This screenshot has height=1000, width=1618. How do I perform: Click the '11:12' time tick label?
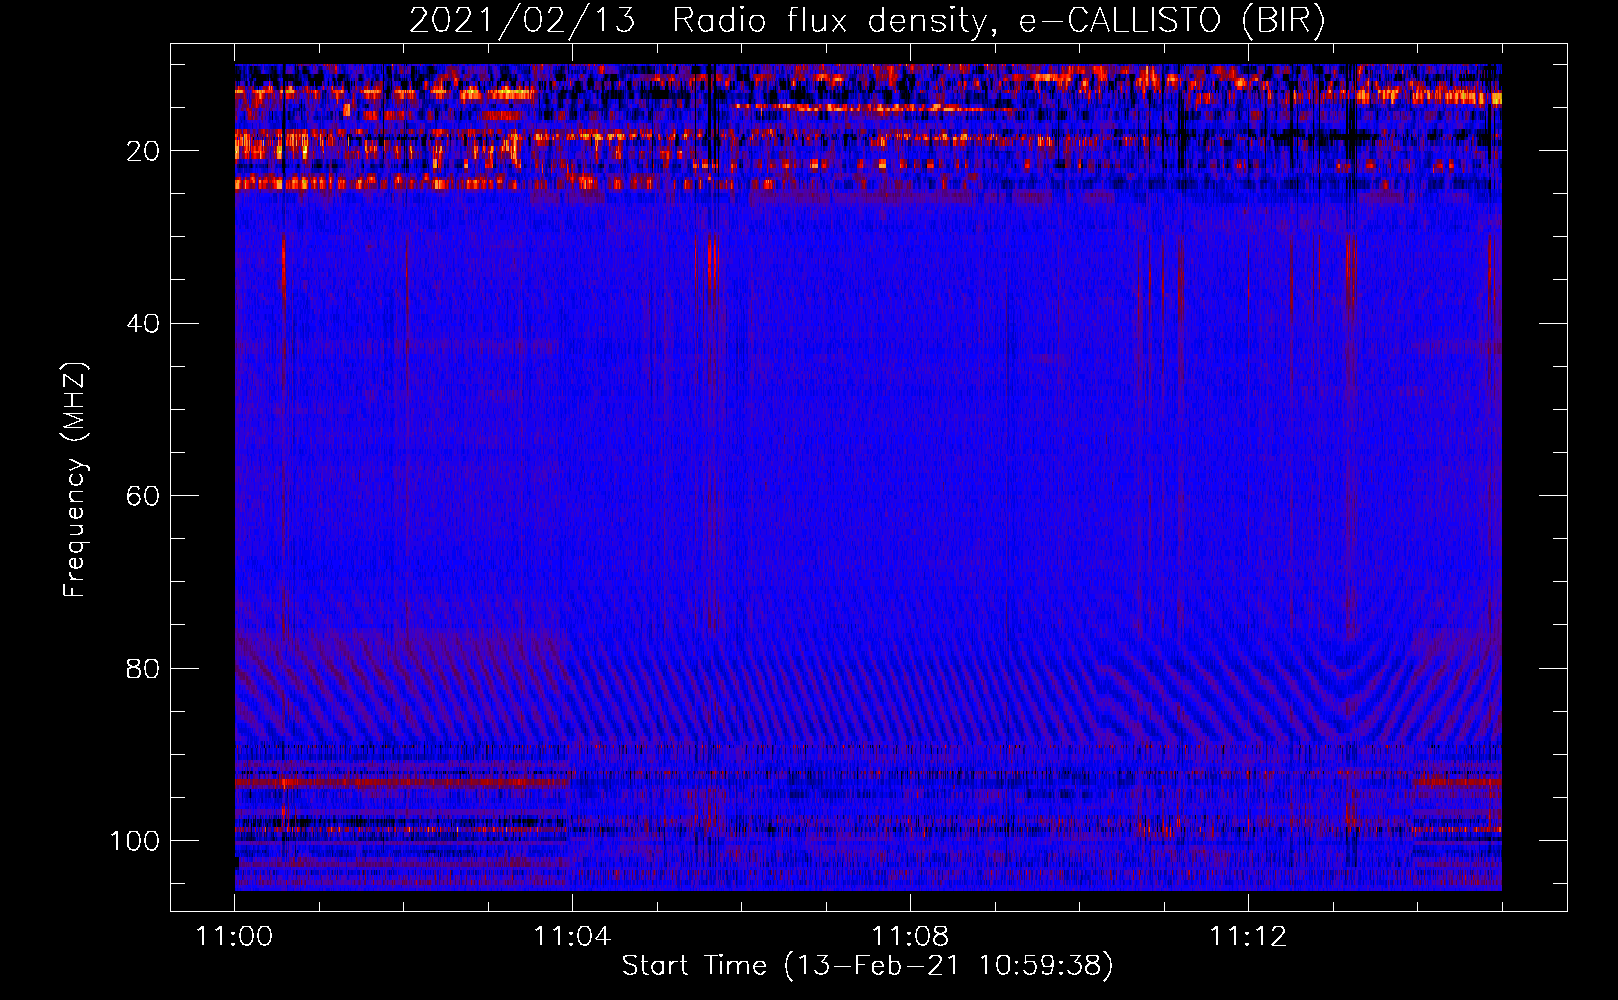click(x=1248, y=937)
